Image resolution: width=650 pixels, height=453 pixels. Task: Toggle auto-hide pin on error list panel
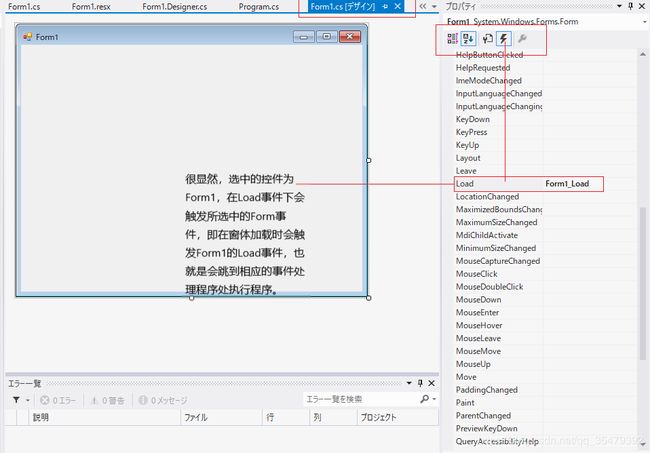pyautogui.click(x=420, y=383)
